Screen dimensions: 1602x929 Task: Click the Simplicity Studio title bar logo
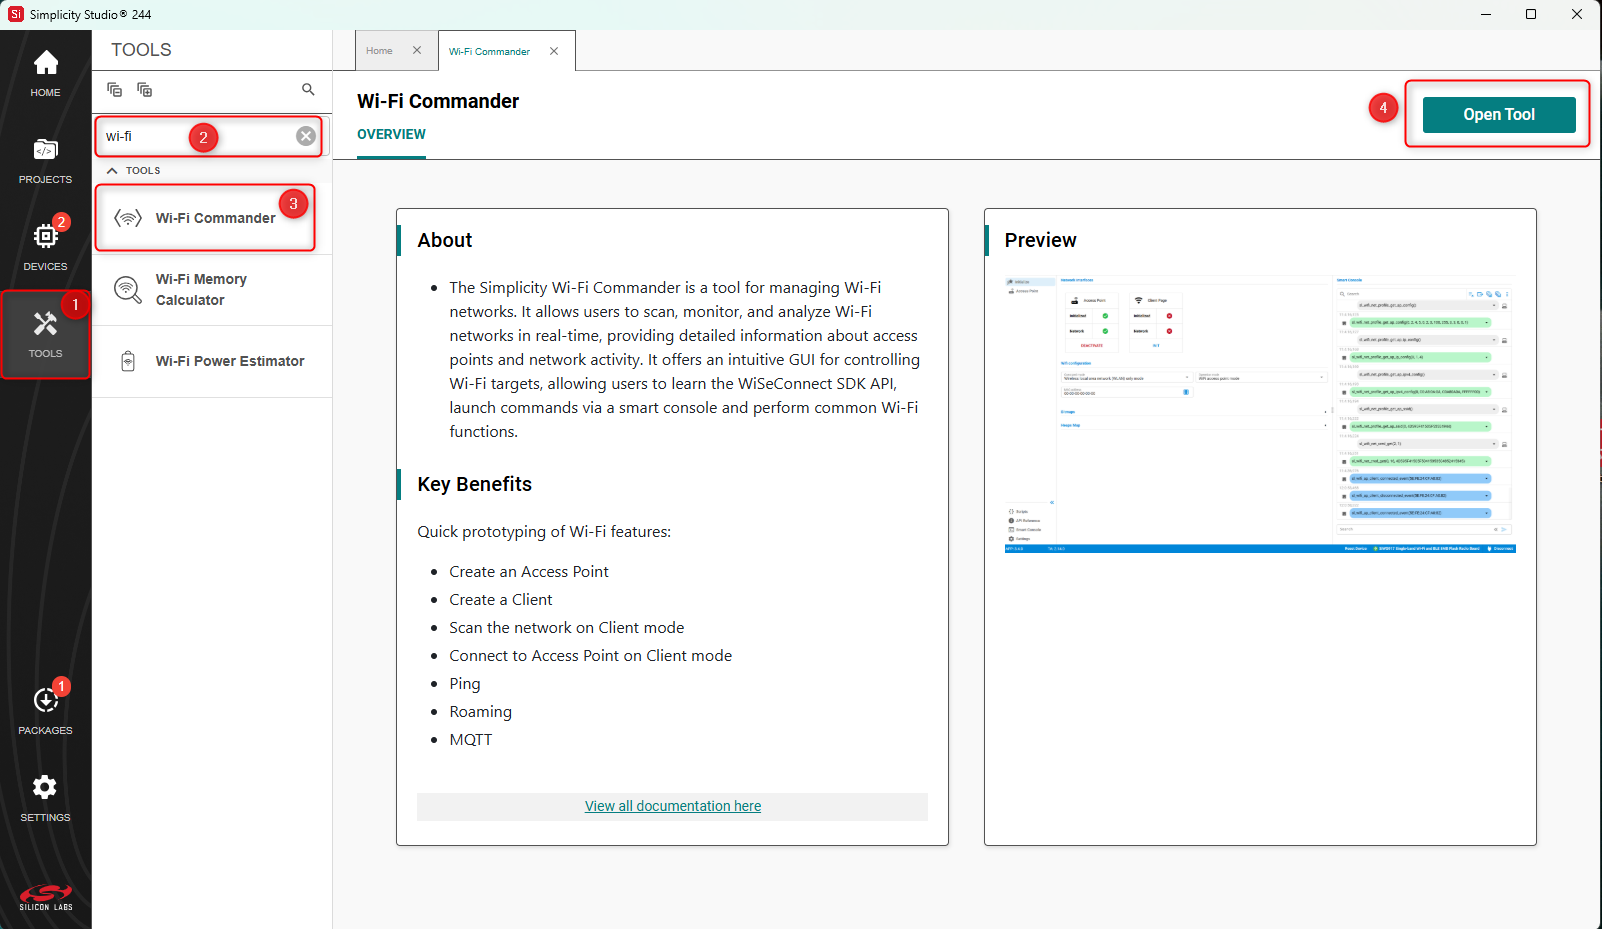tap(15, 14)
